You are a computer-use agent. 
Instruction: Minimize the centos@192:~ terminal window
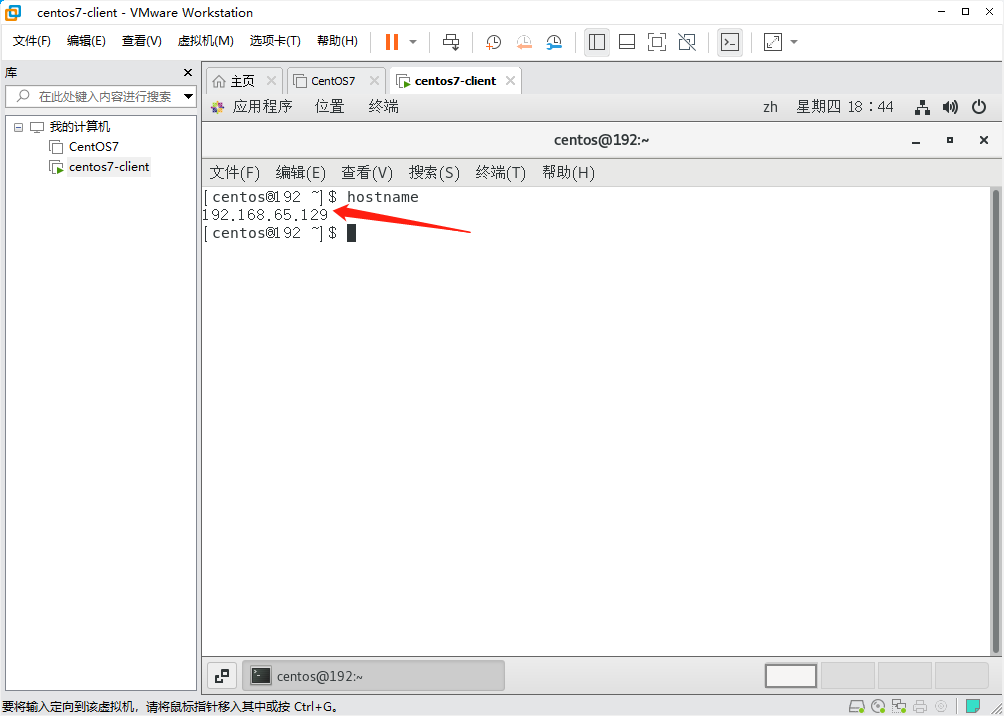coord(916,140)
